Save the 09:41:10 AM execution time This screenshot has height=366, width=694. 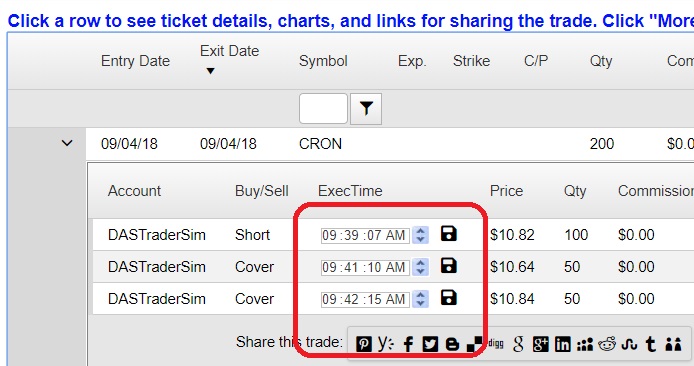point(448,266)
